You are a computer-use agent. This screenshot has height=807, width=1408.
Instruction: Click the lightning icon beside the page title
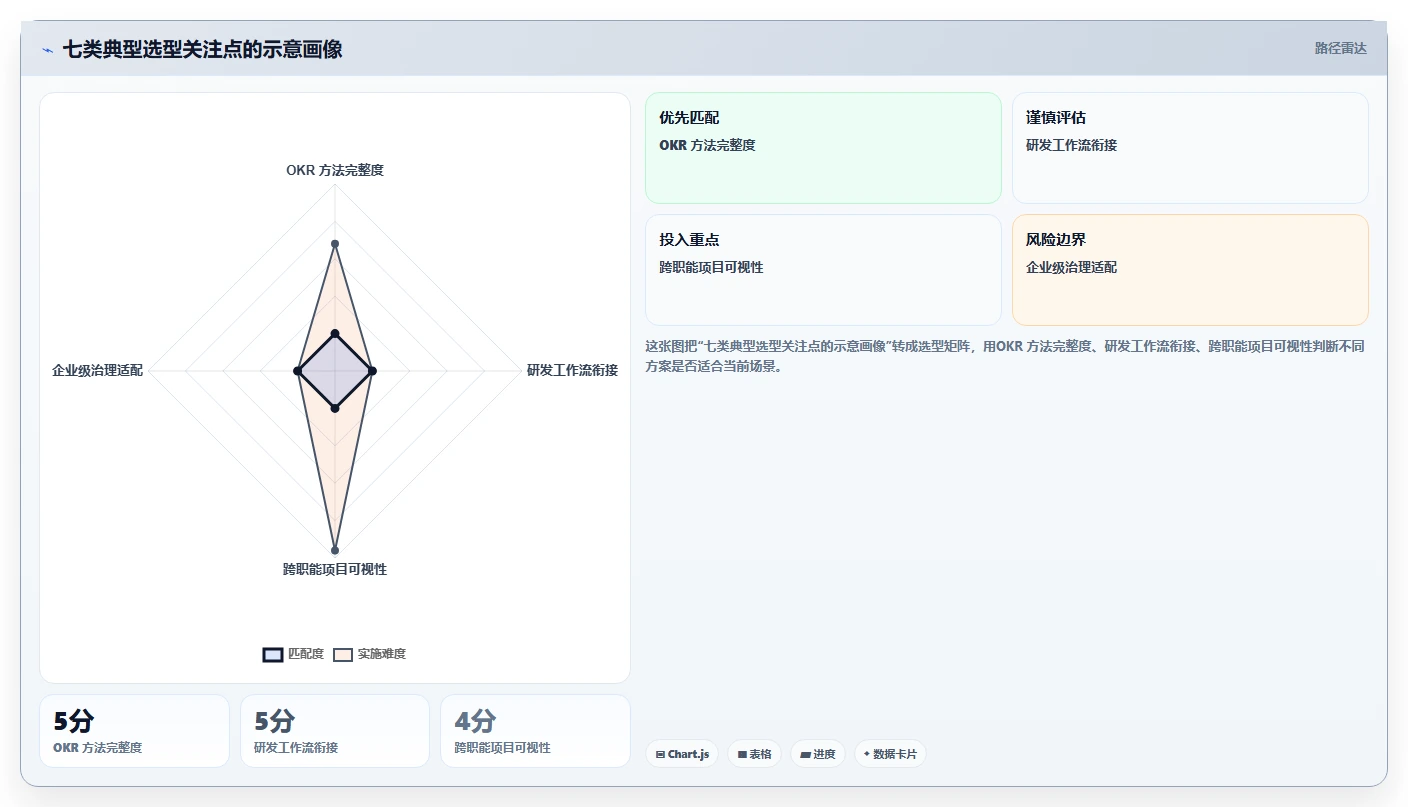(x=47, y=49)
